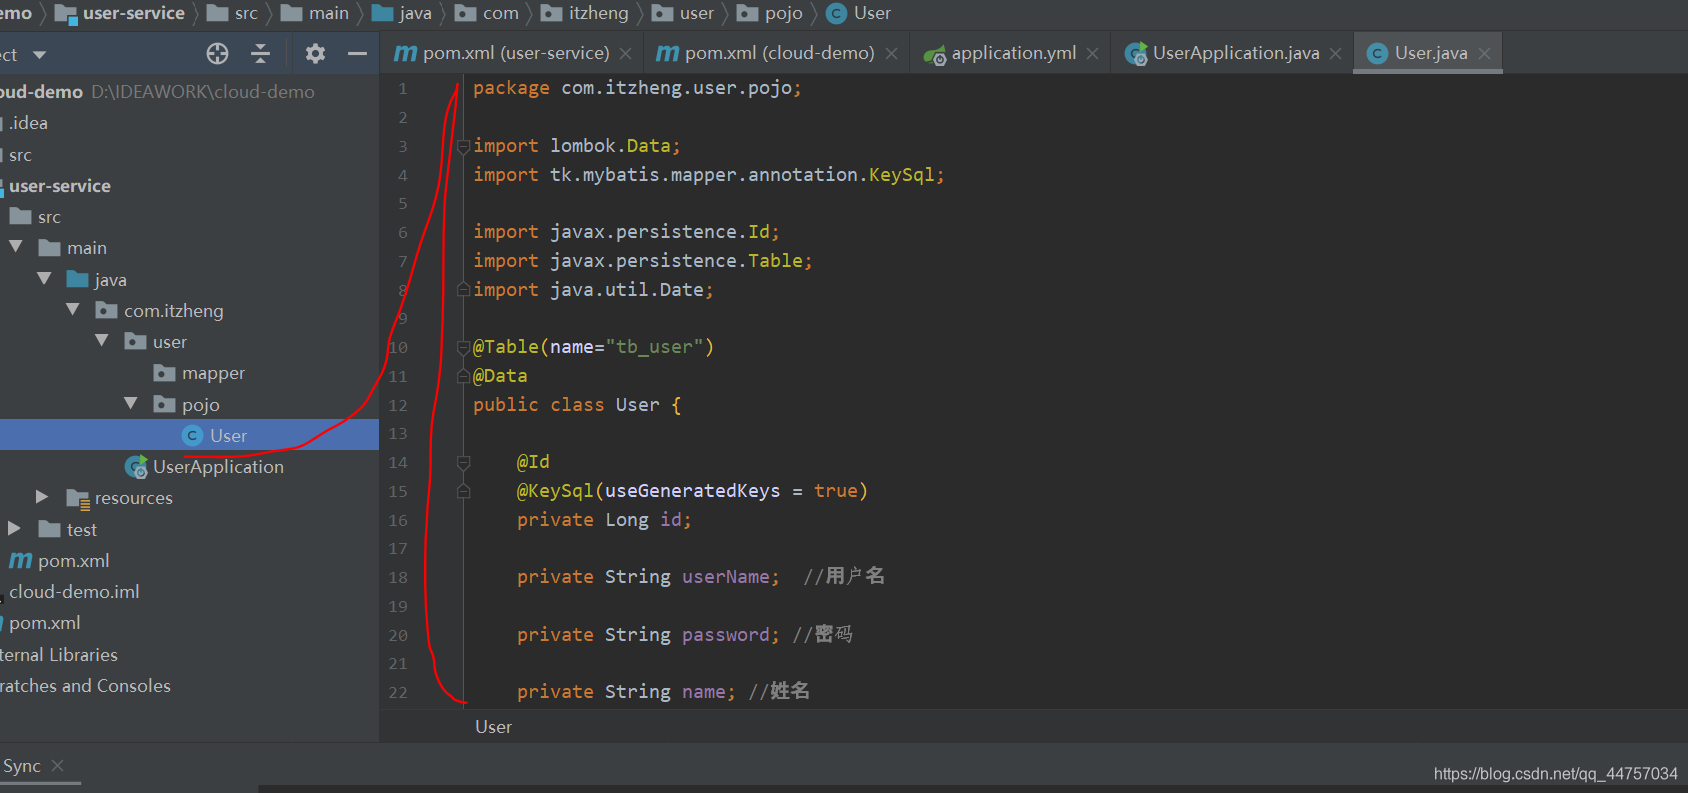Screen dimensions: 1688x793
Task: Click the package declaration line
Action: [x=637, y=88]
